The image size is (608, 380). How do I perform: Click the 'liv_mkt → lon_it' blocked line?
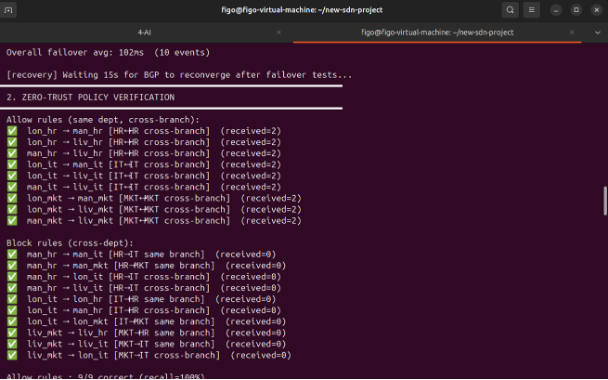149,356
